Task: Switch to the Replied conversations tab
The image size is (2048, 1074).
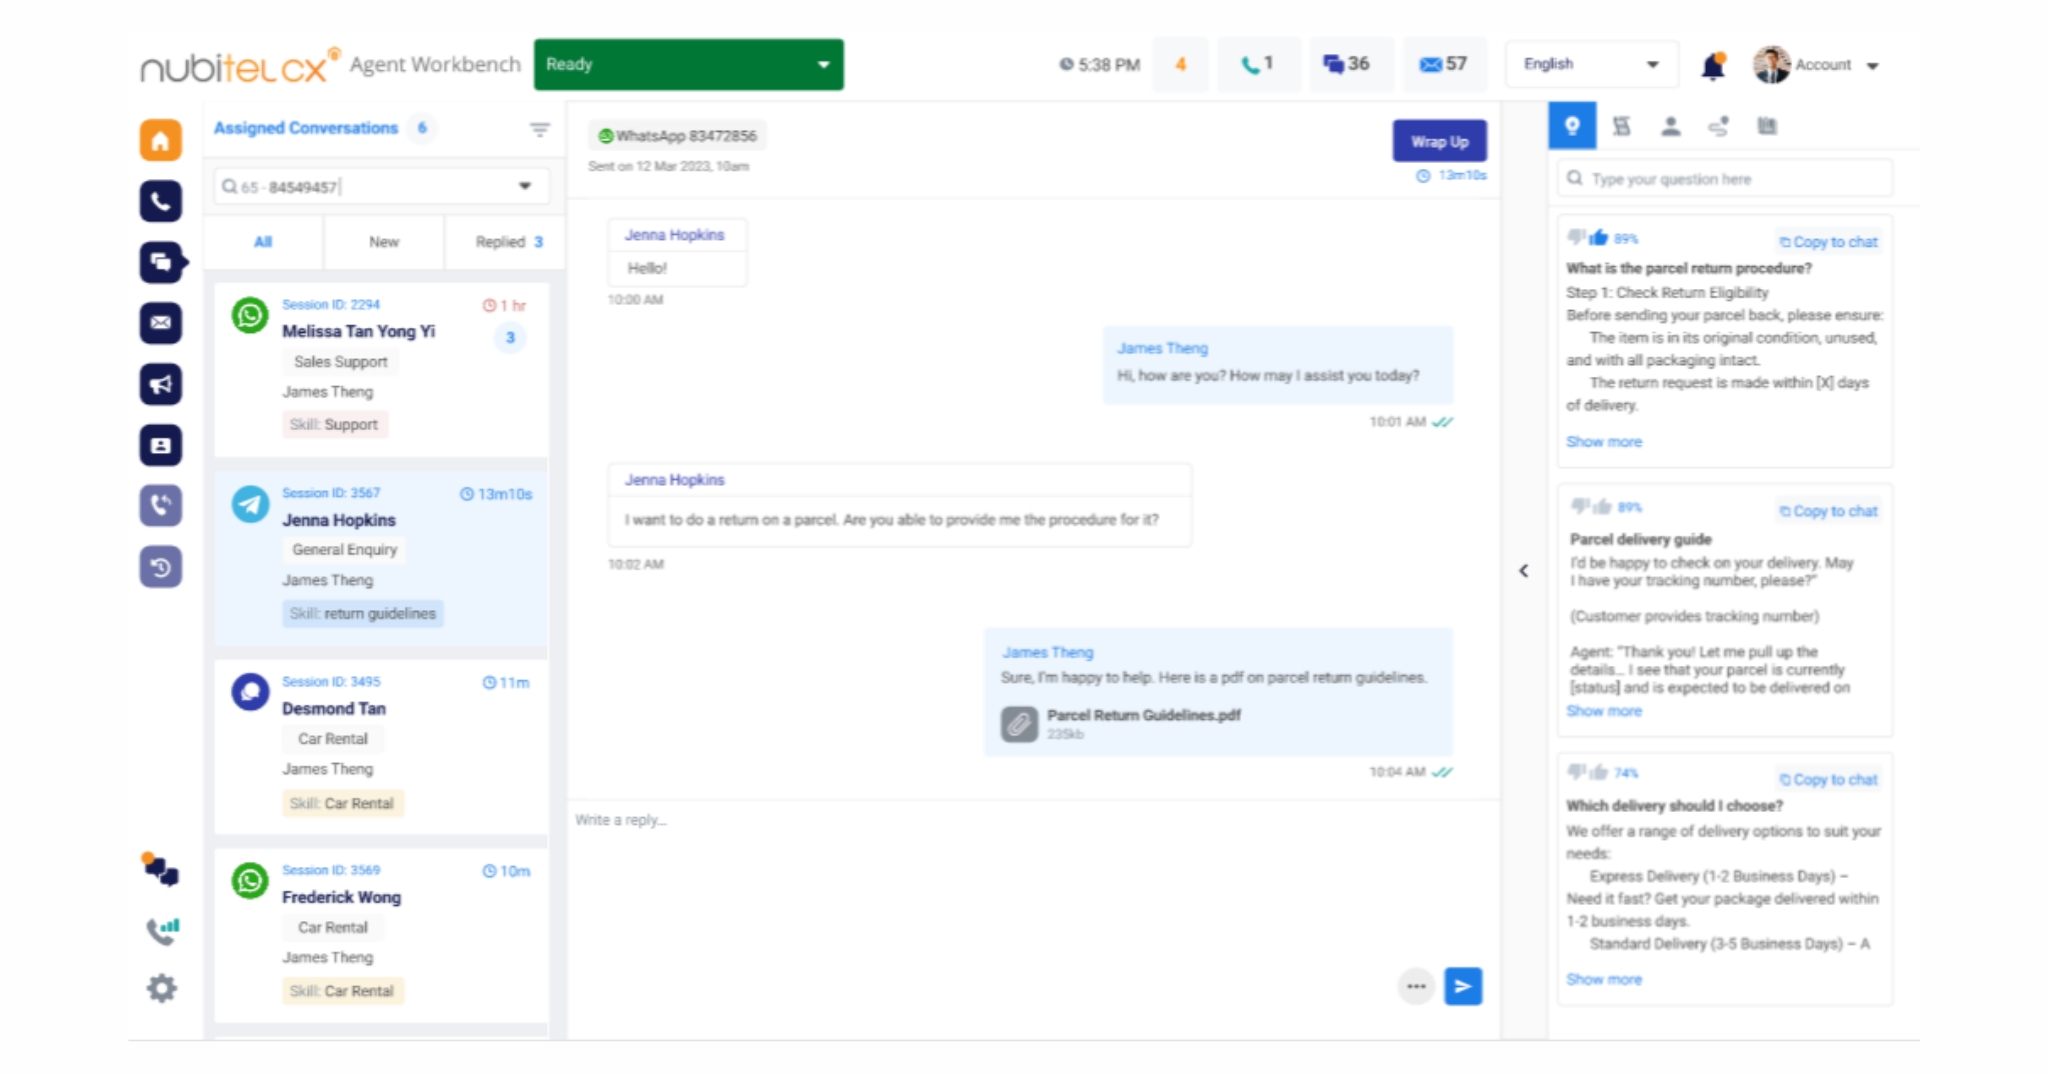Action: (503, 241)
